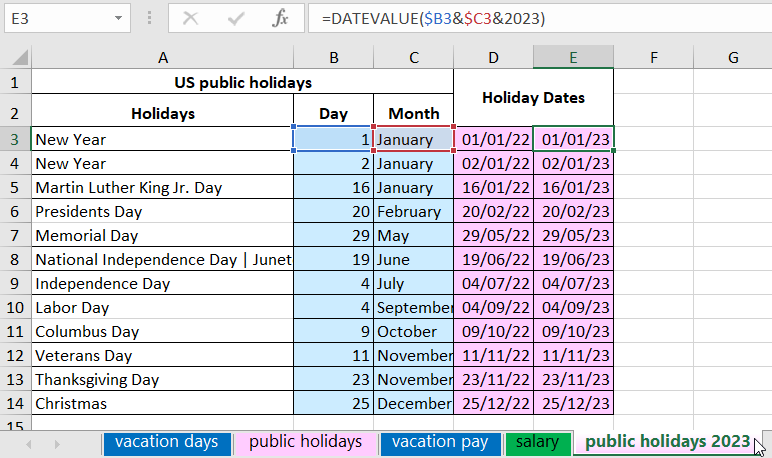This screenshot has width=772, height=458.
Task: Select column E header
Action: 574,58
